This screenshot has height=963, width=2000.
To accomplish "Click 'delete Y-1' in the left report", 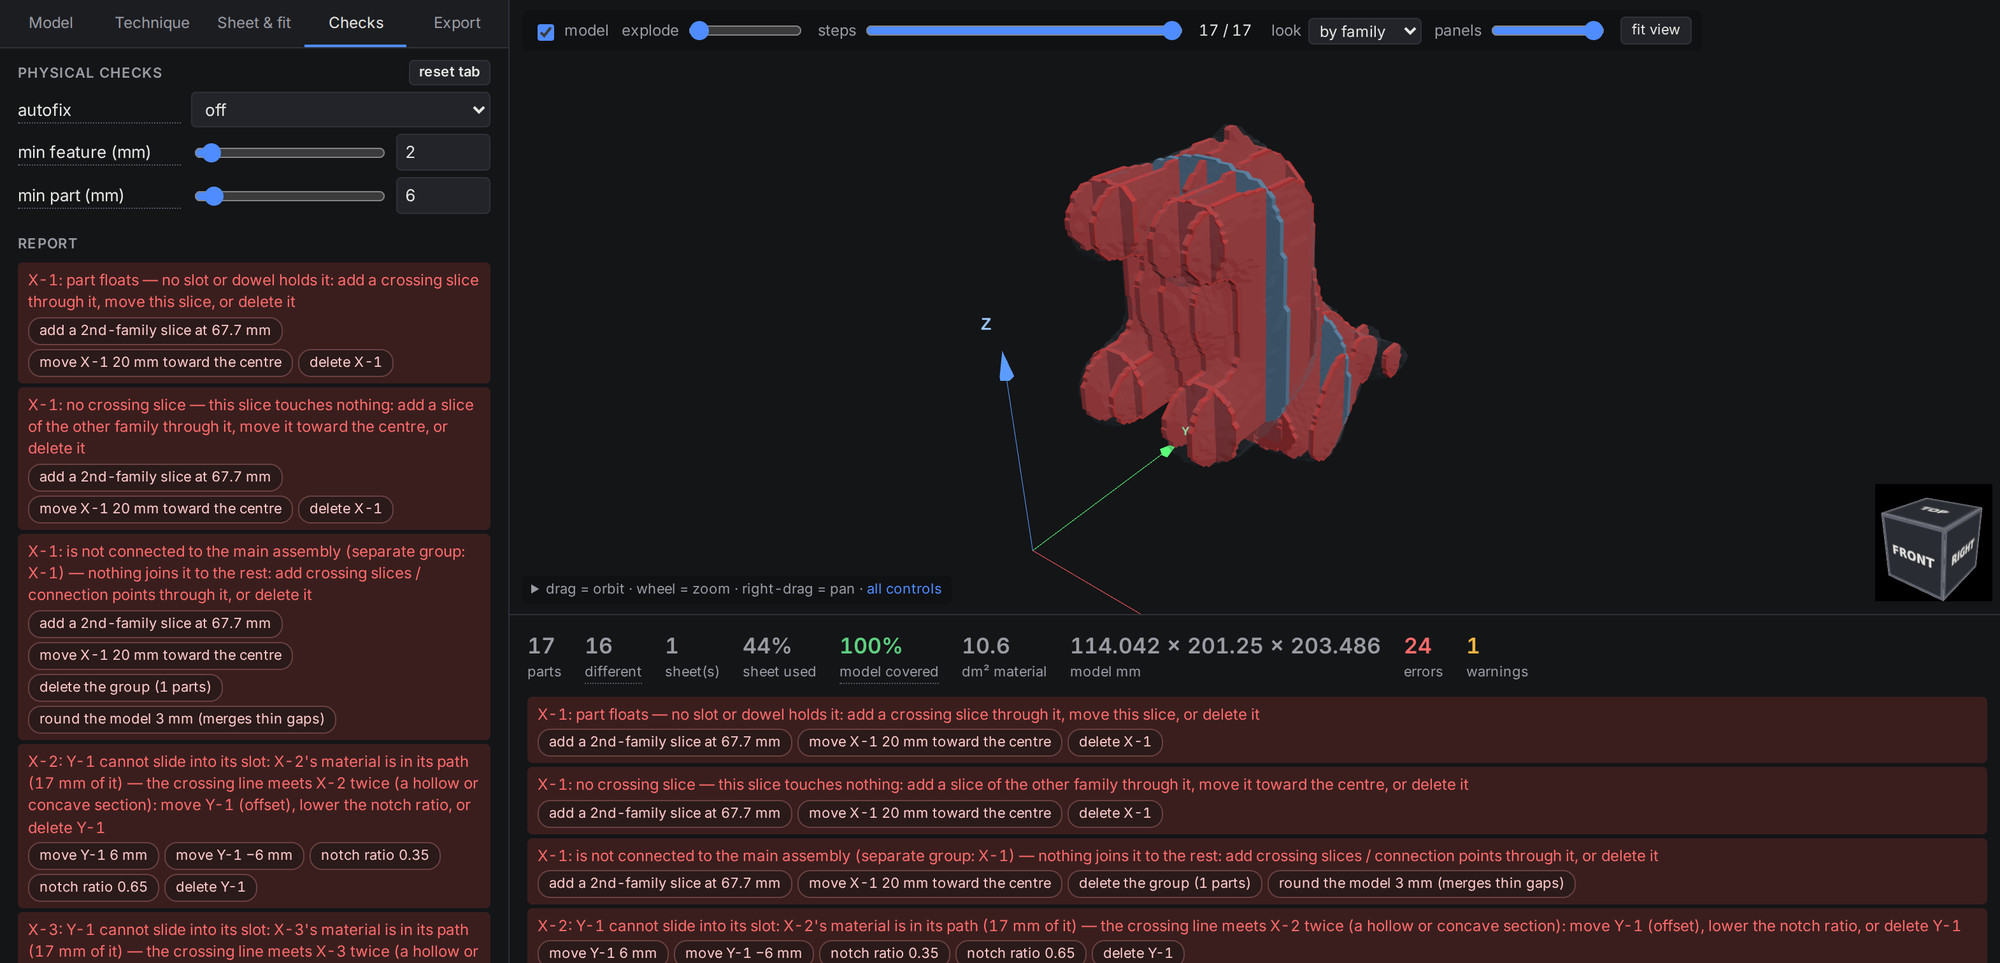I will pos(210,887).
